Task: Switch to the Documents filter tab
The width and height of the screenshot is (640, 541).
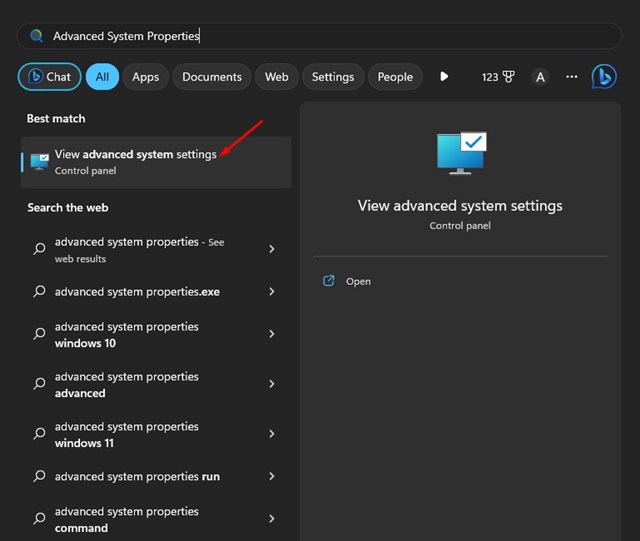Action: point(212,77)
